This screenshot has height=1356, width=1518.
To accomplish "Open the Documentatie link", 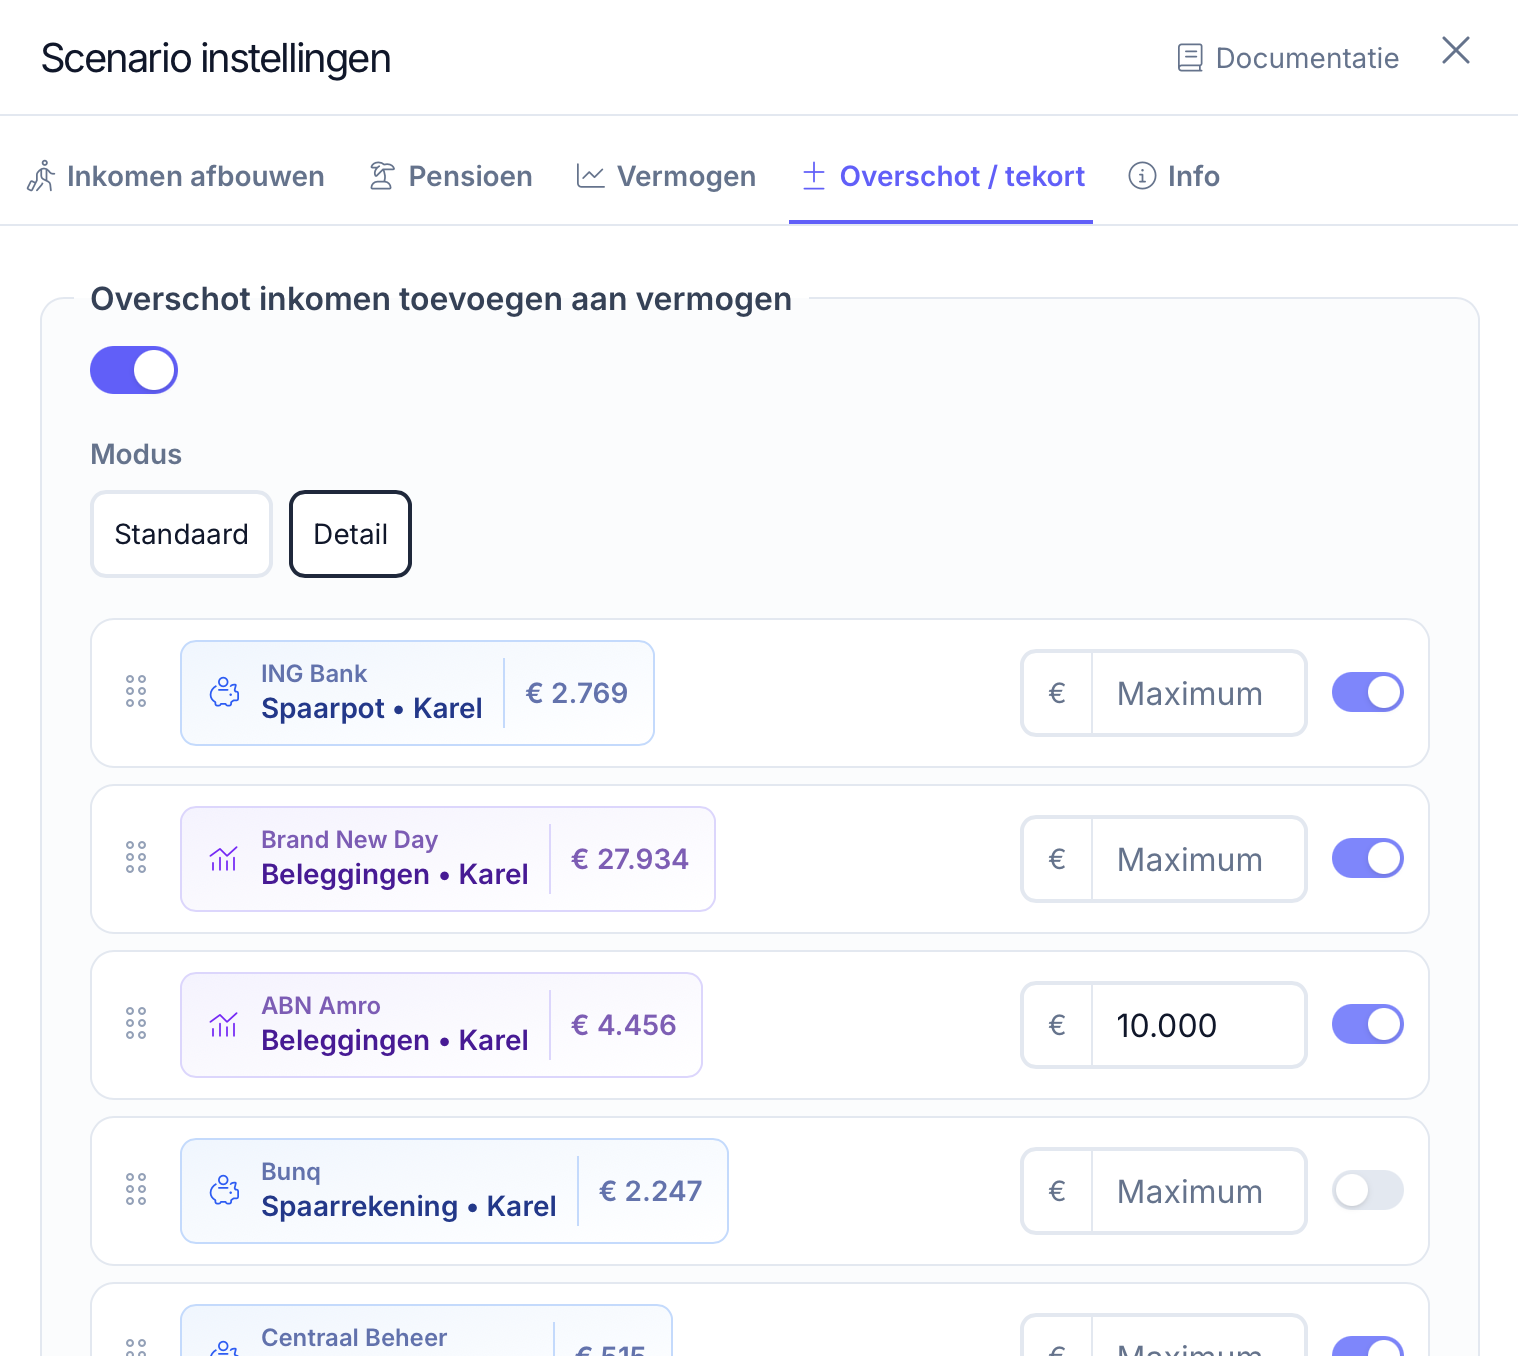I will [x=1288, y=58].
